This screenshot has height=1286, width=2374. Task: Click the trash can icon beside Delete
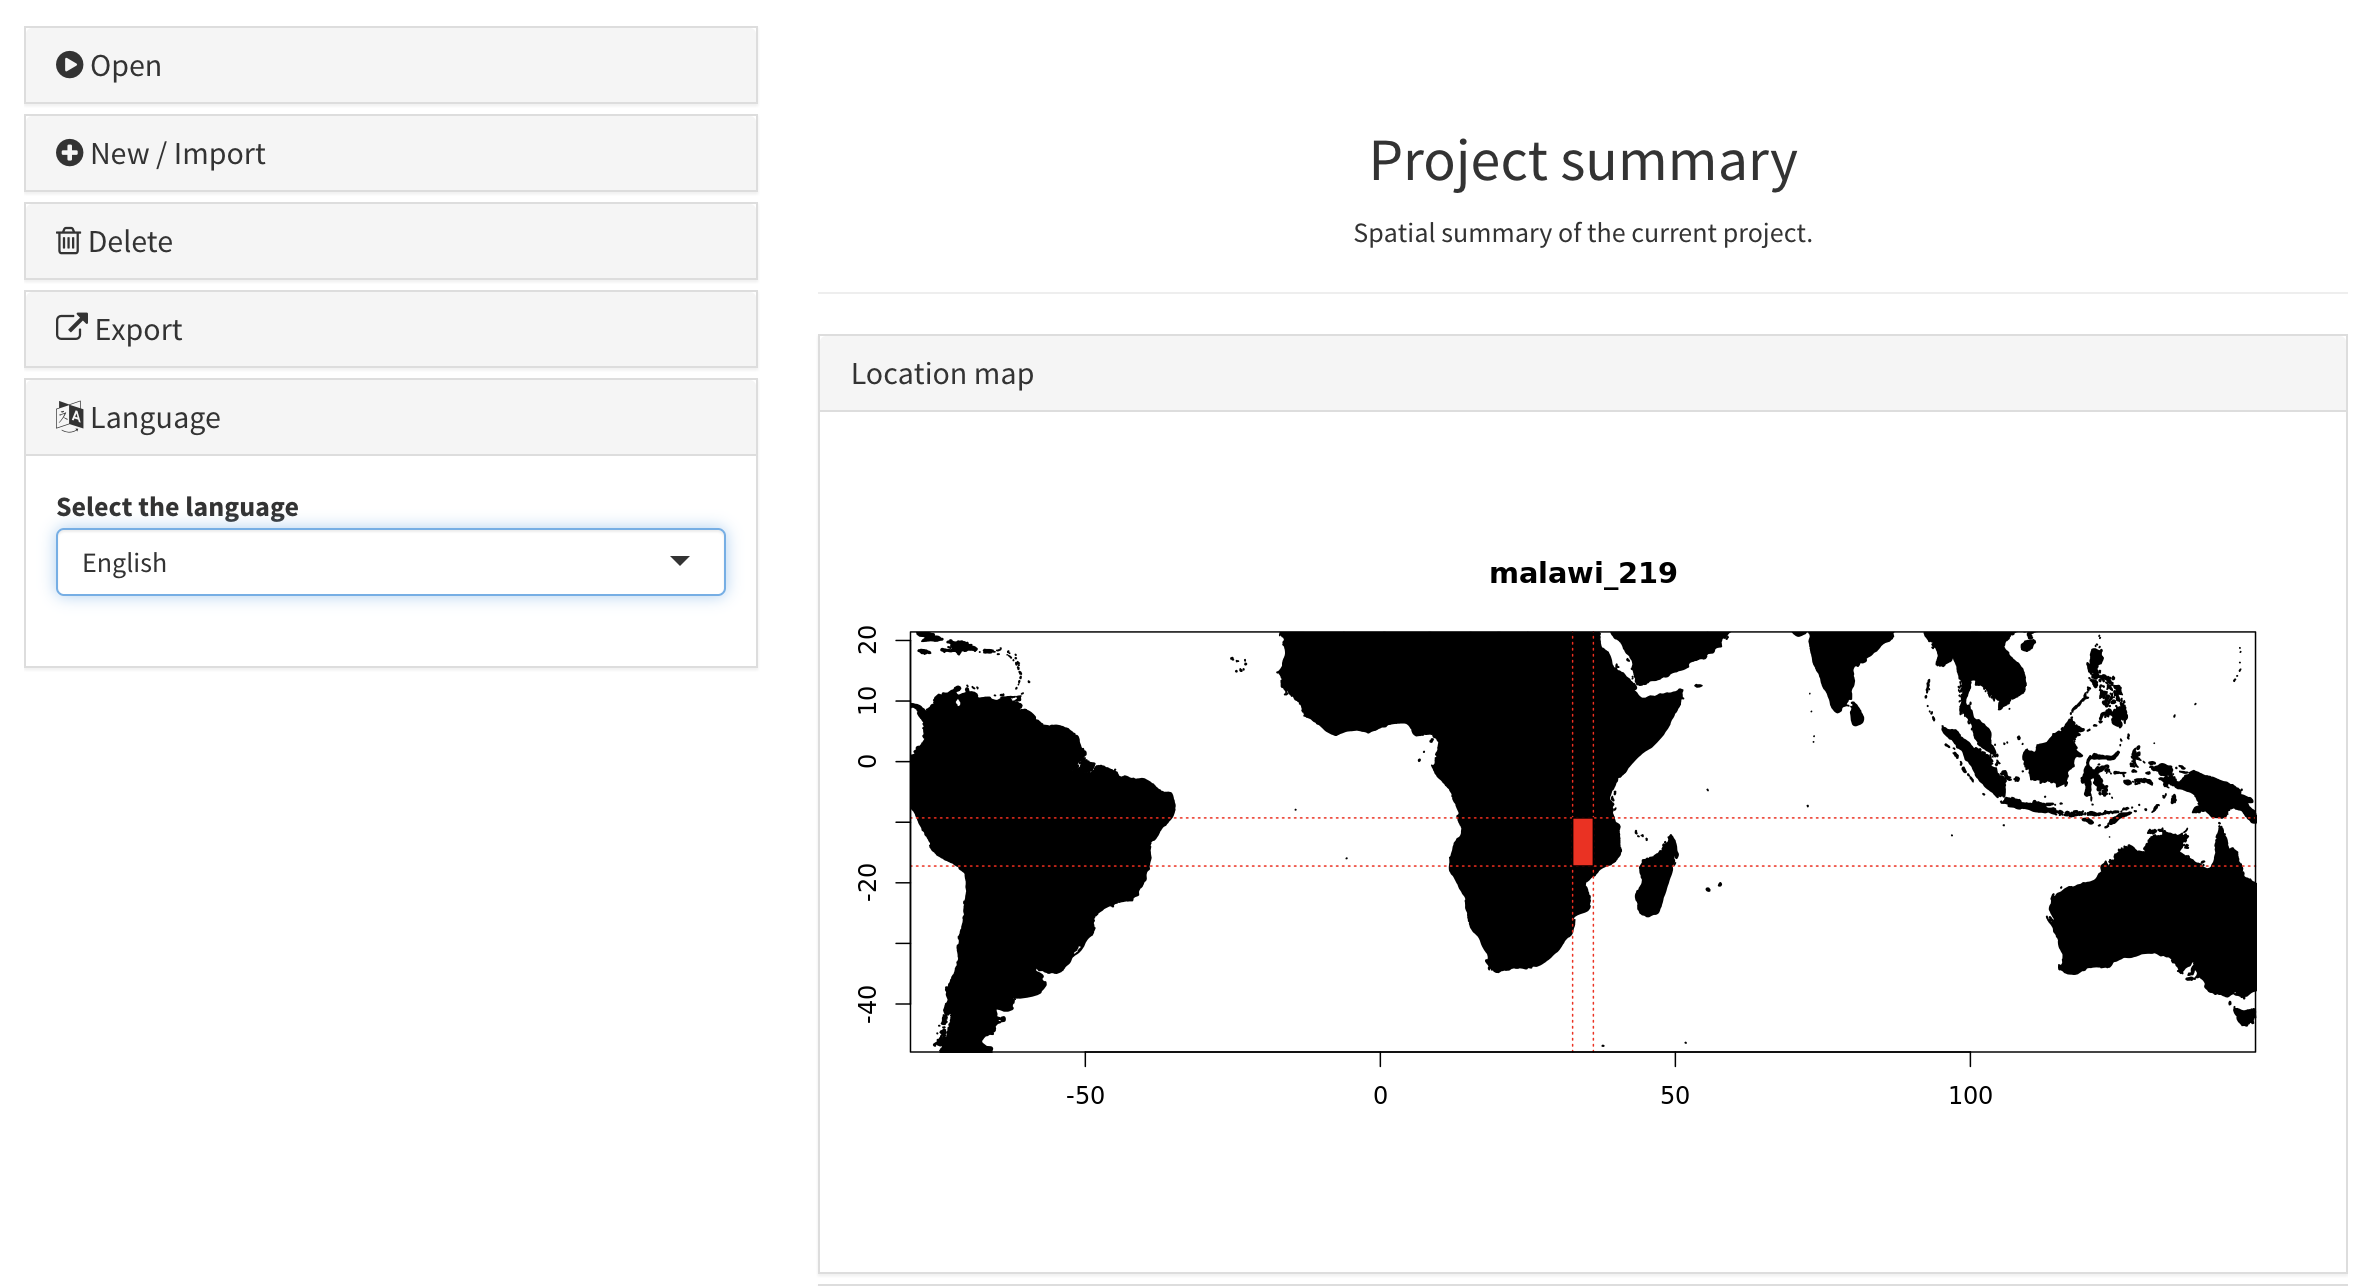(68, 241)
